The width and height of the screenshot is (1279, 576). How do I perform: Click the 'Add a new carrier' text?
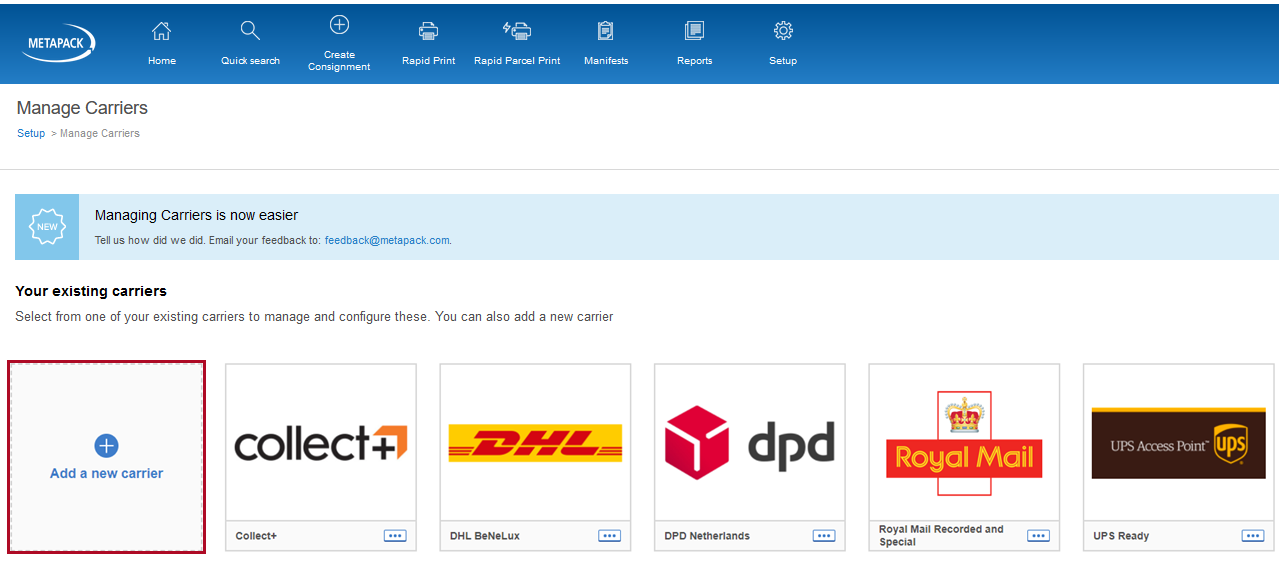click(106, 473)
